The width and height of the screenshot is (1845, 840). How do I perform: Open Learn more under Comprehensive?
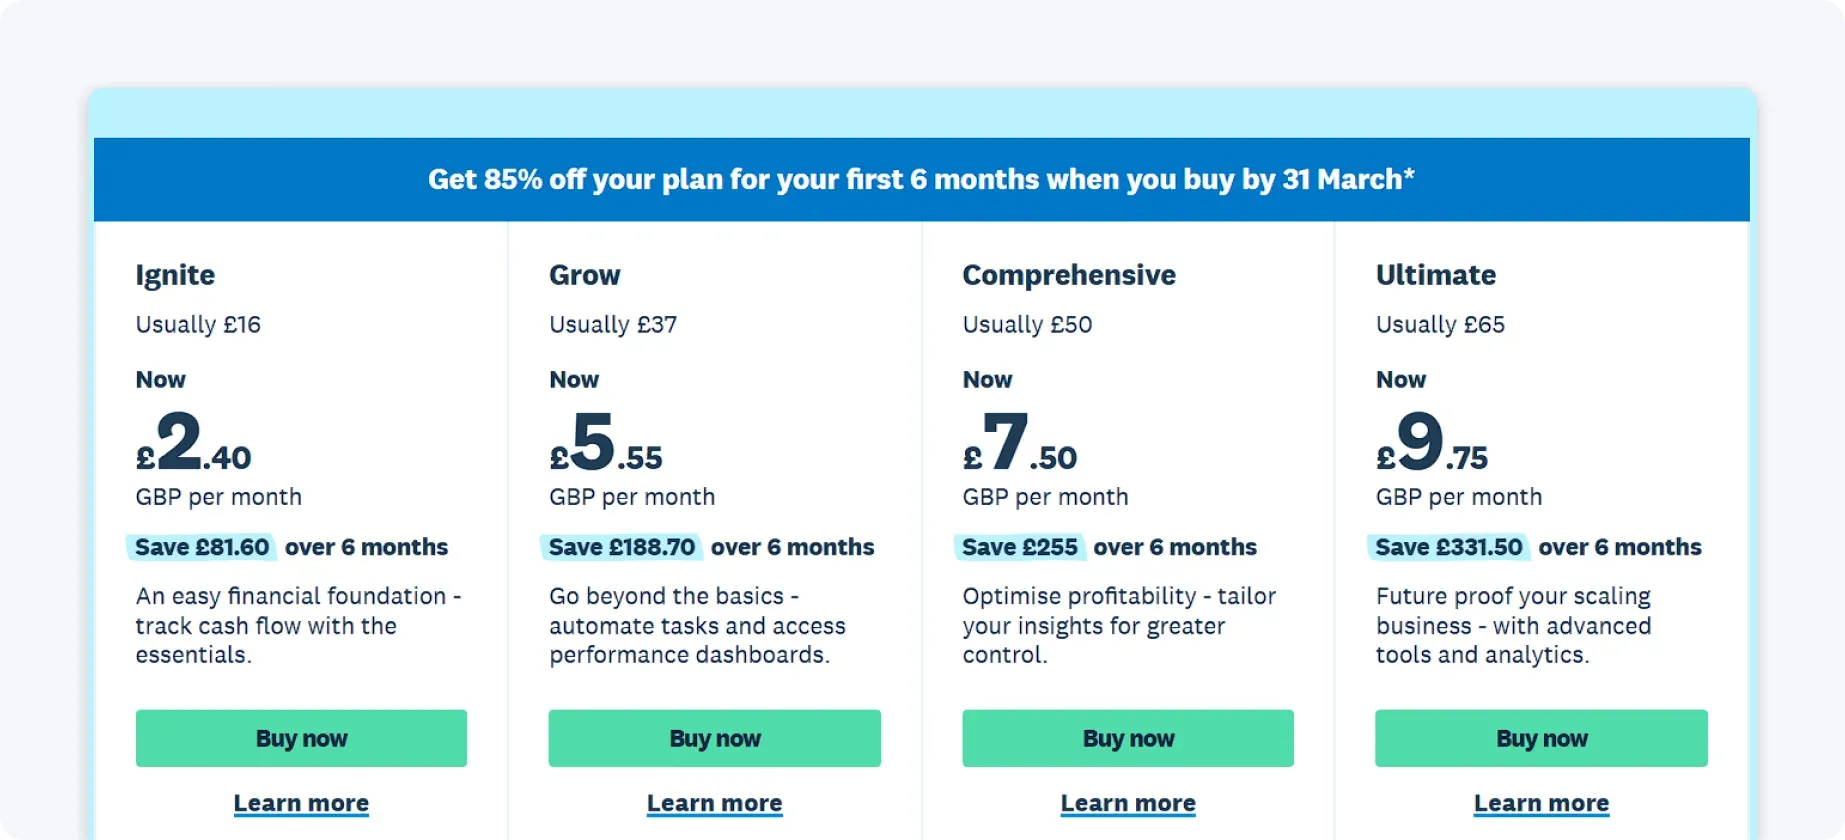pyautogui.click(x=1128, y=803)
